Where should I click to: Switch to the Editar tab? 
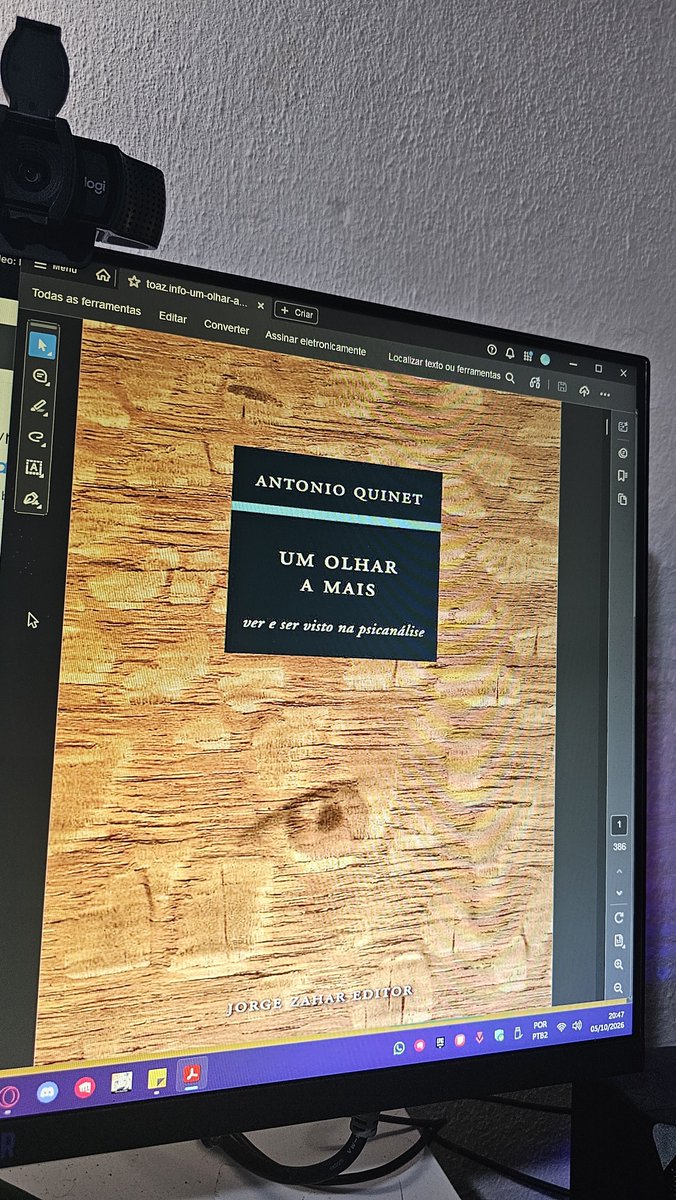click(x=173, y=316)
